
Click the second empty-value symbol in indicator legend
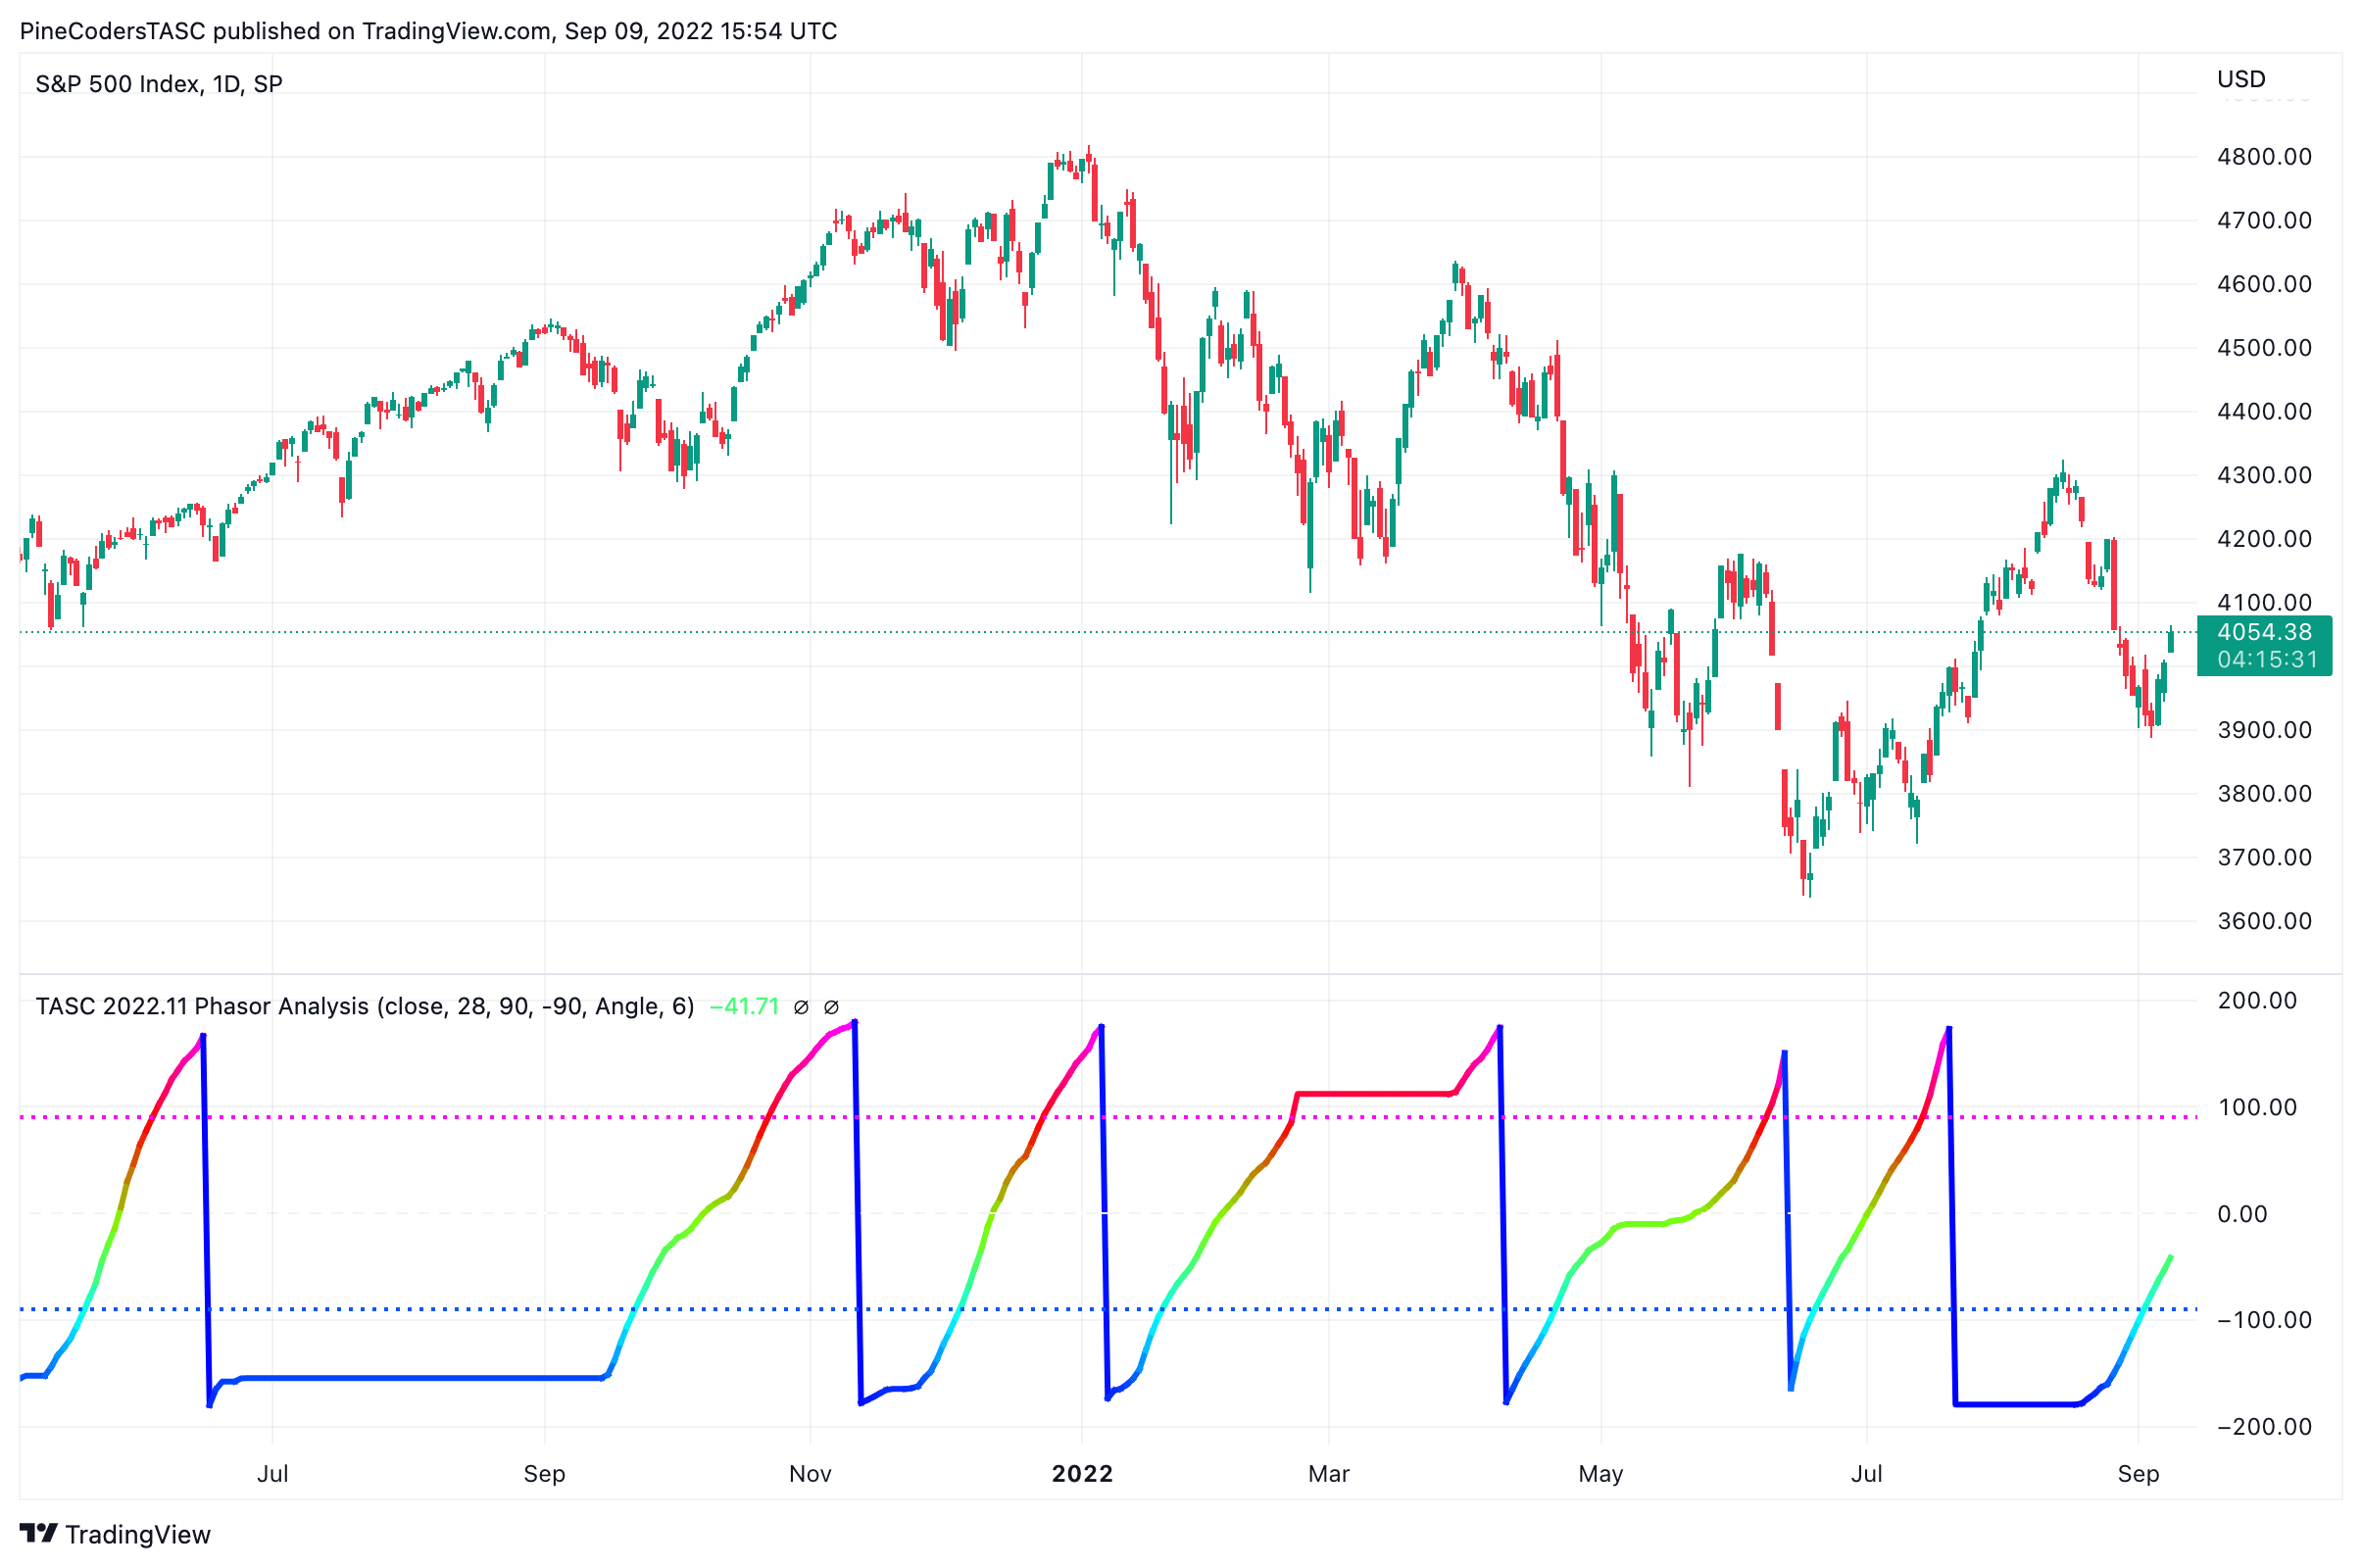pyautogui.click(x=831, y=1007)
